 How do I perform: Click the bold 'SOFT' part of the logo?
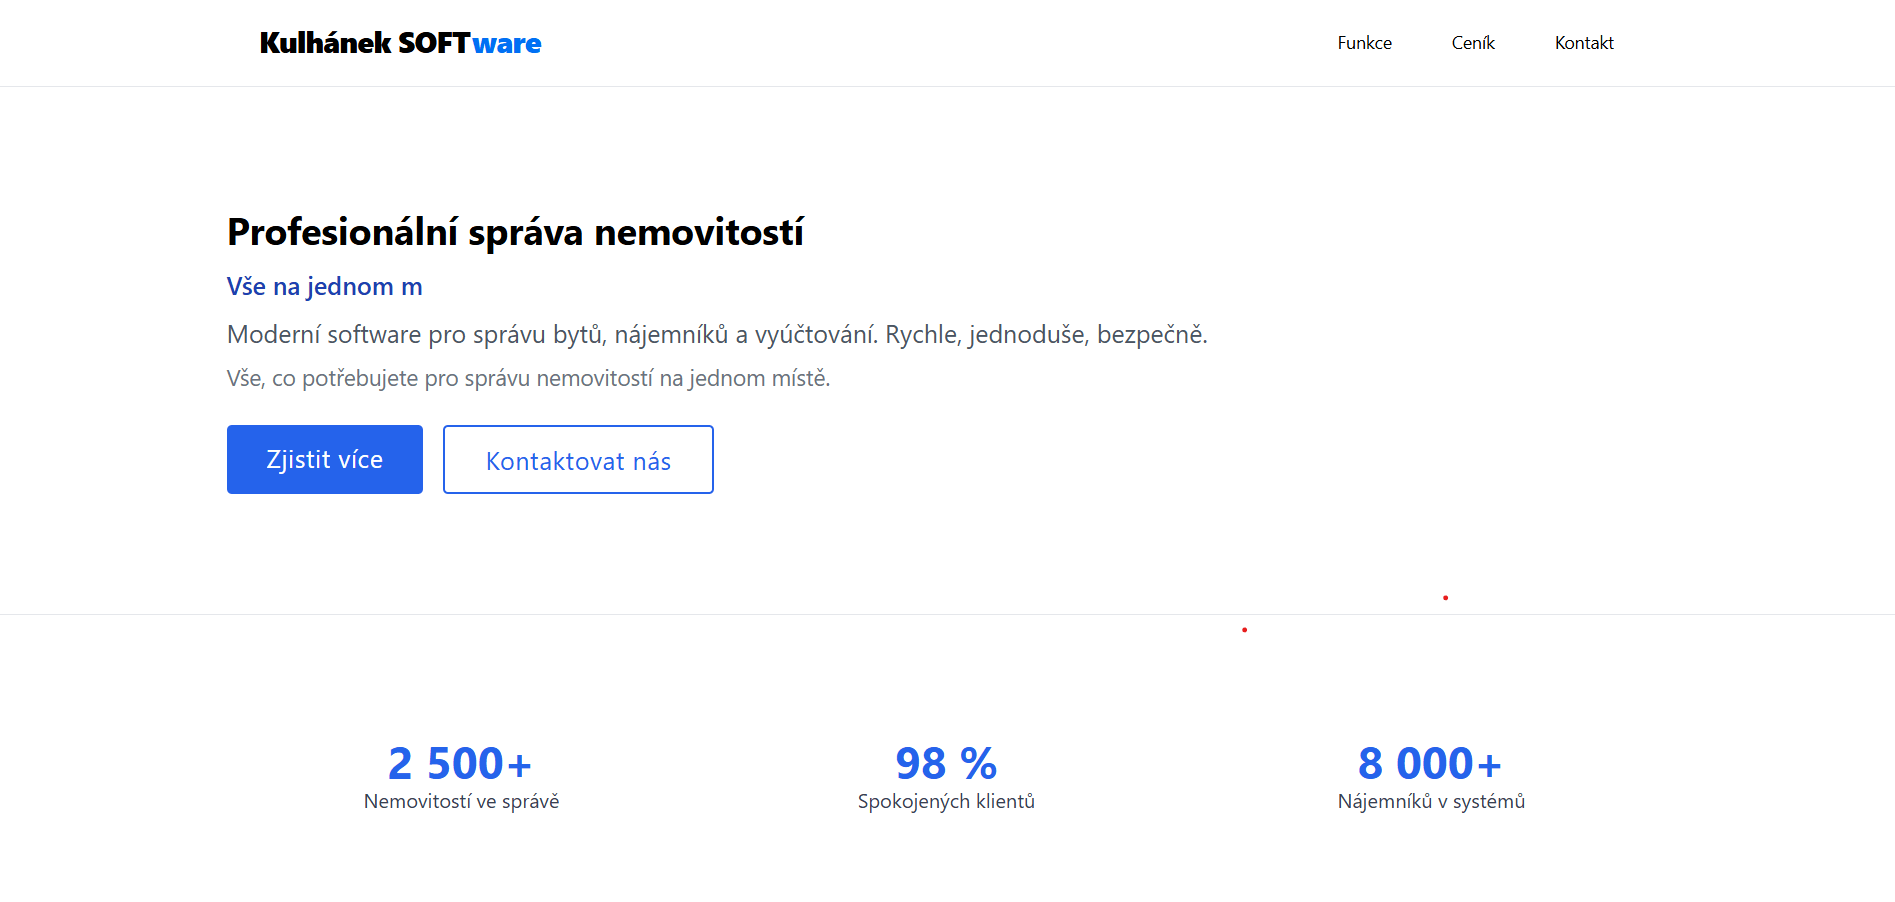click(x=433, y=43)
